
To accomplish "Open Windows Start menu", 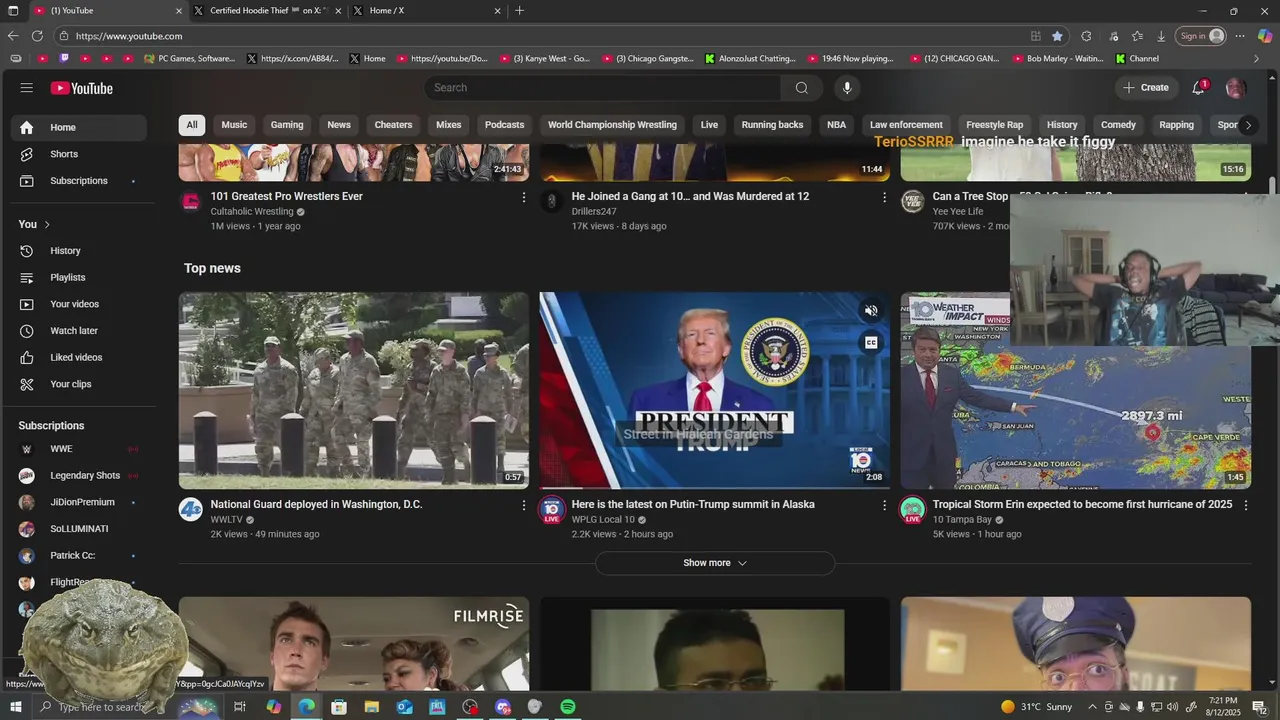I will [15, 707].
